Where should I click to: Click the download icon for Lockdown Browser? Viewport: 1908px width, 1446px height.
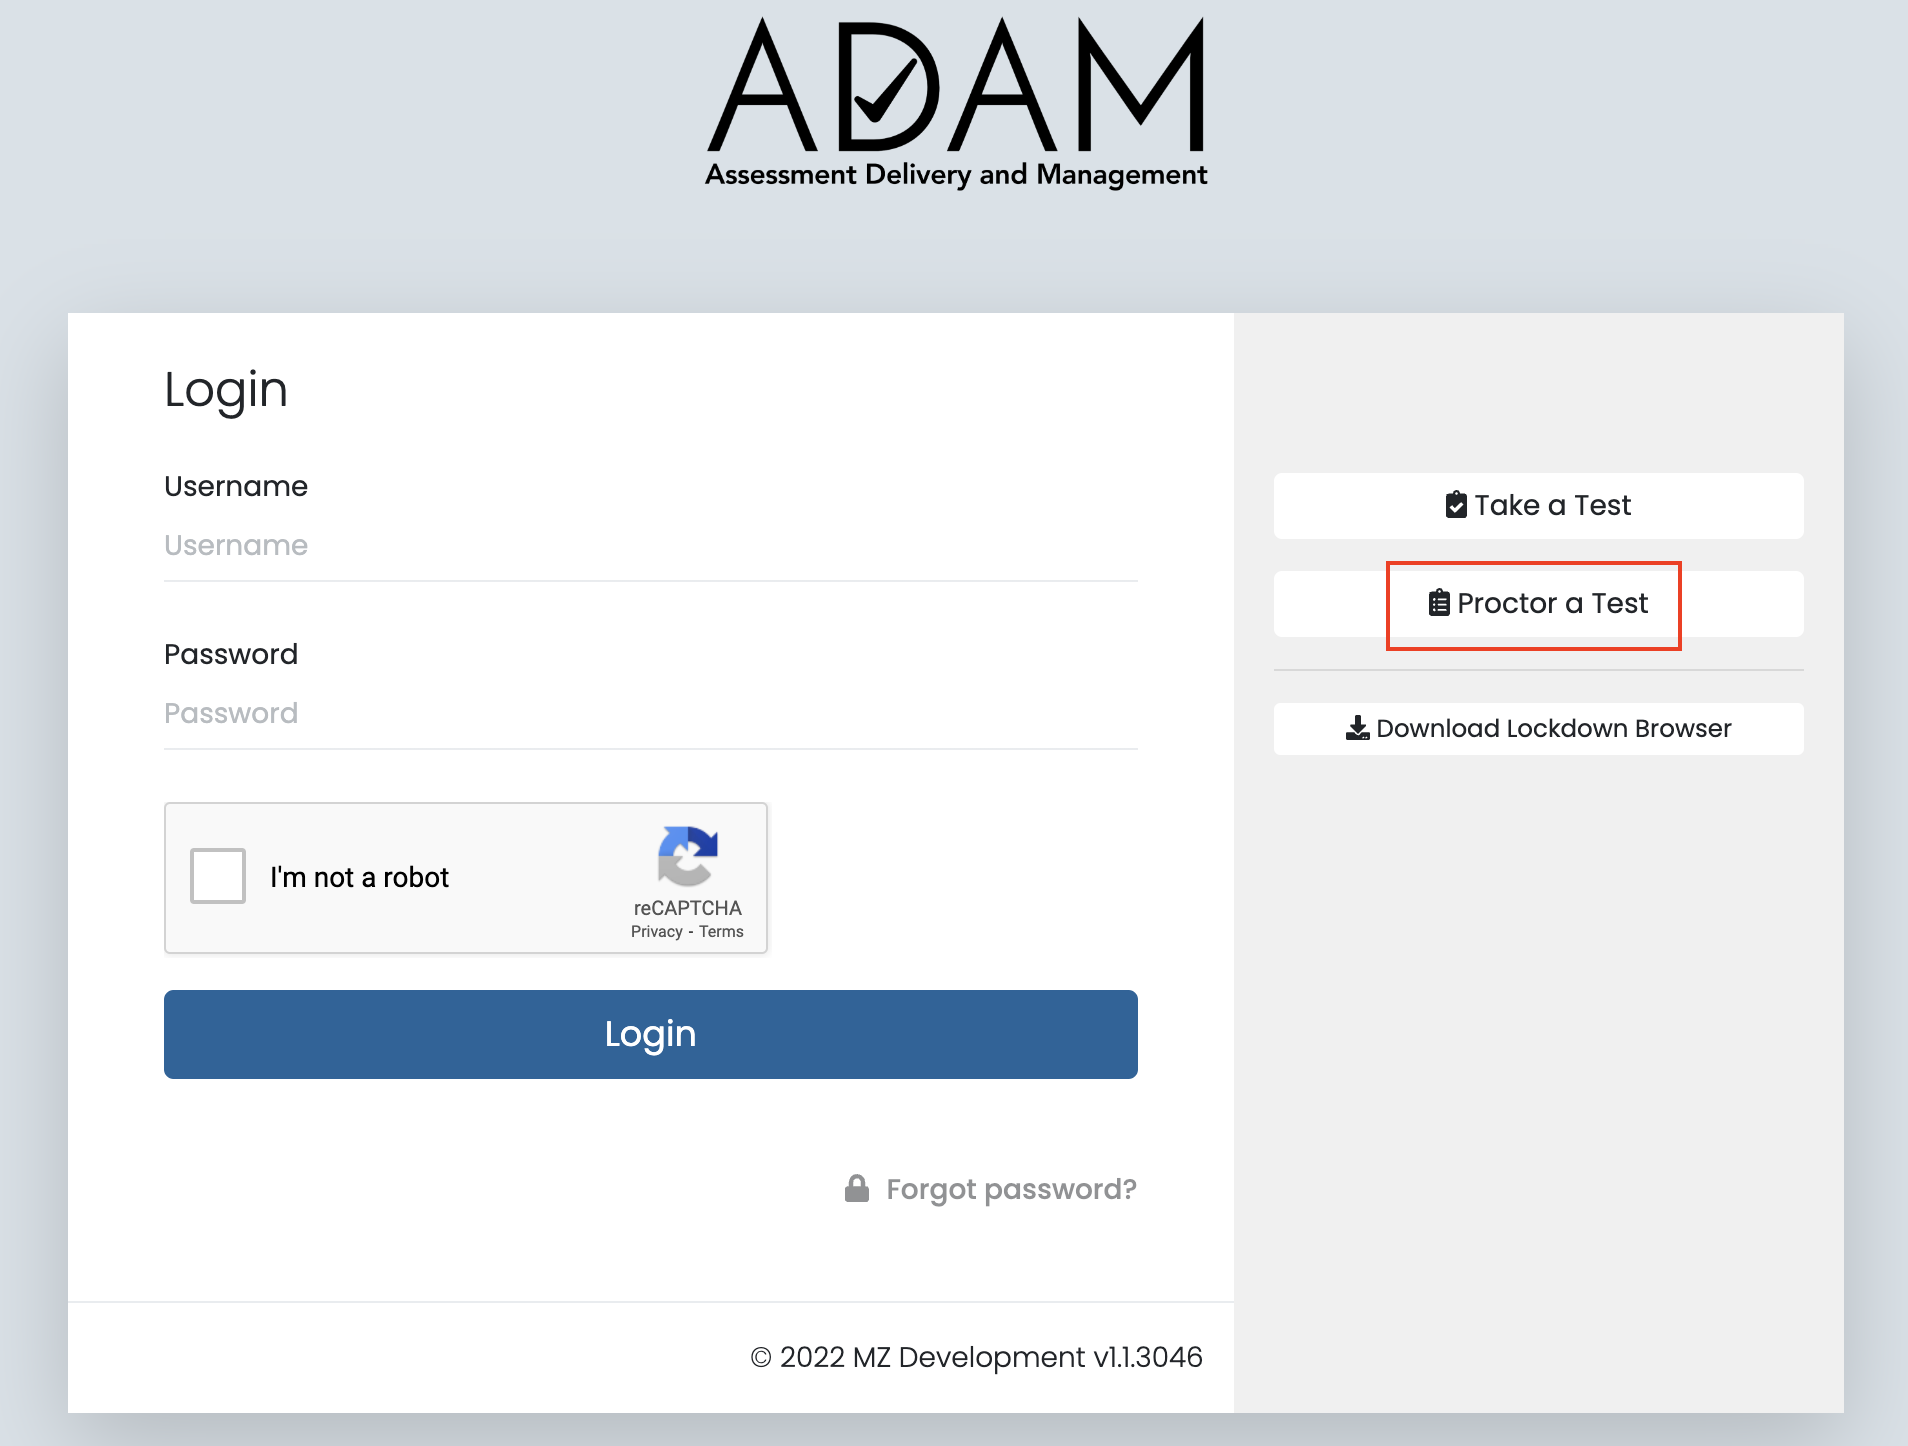[1357, 728]
